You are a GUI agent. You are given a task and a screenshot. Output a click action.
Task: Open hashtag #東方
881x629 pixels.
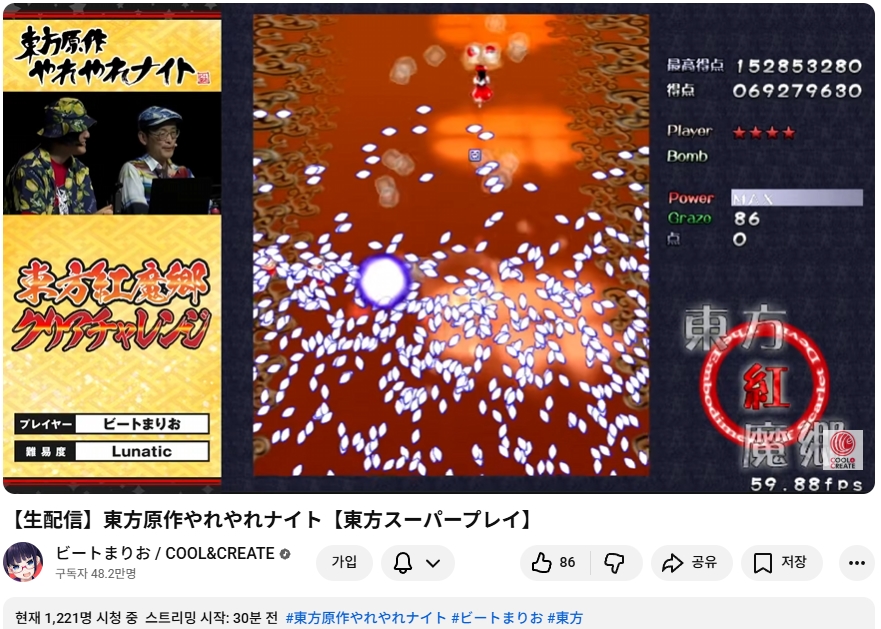pyautogui.click(x=565, y=618)
